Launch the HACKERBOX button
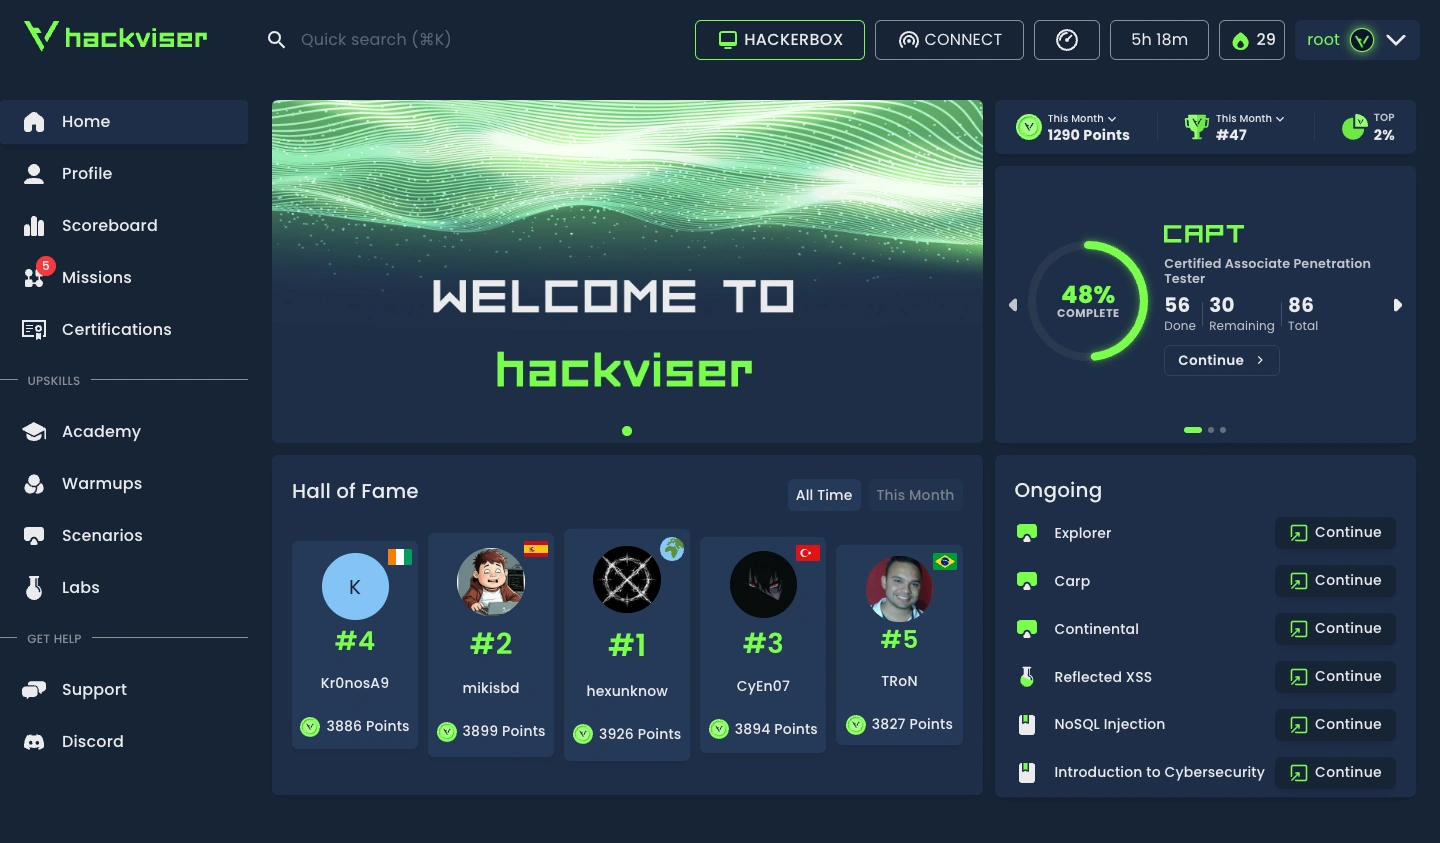 click(x=780, y=40)
